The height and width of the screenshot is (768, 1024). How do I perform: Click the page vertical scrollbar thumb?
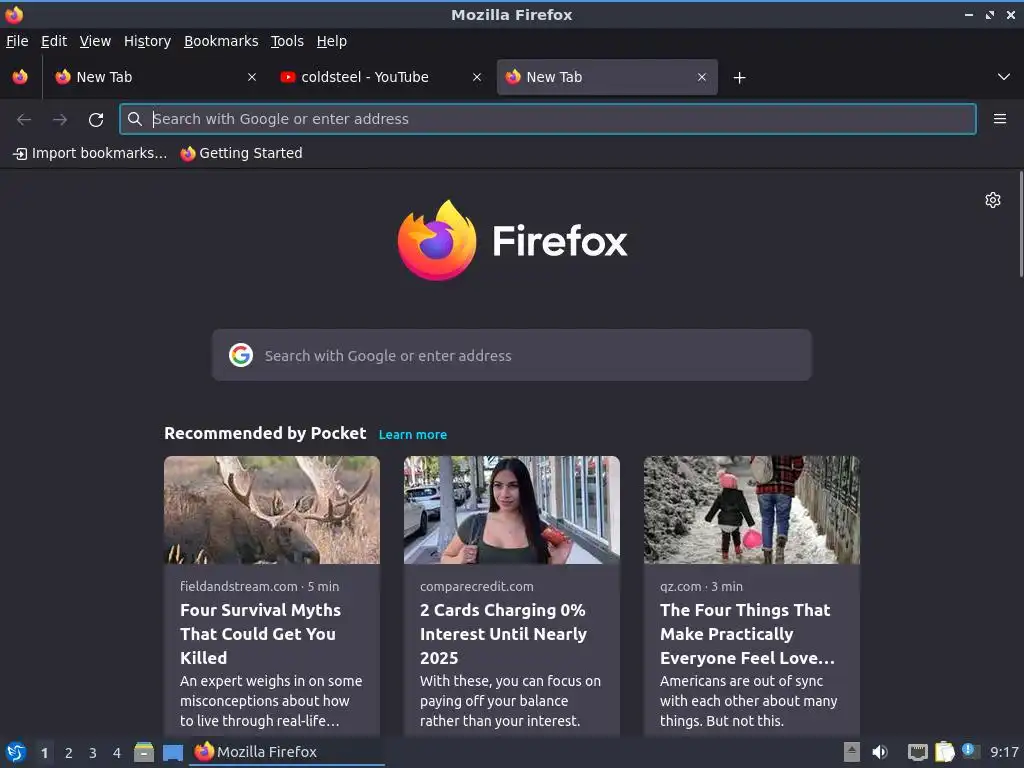click(x=1021, y=224)
